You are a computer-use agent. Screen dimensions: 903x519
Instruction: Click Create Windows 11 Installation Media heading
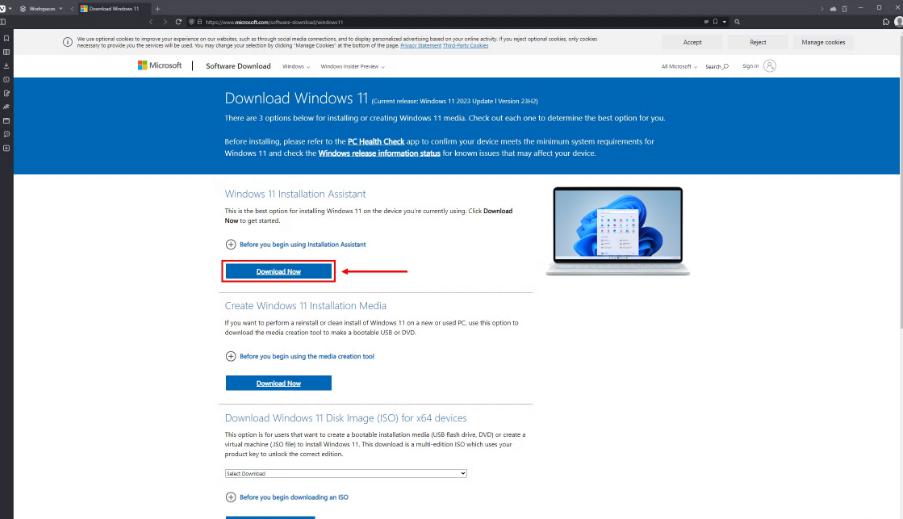click(305, 306)
